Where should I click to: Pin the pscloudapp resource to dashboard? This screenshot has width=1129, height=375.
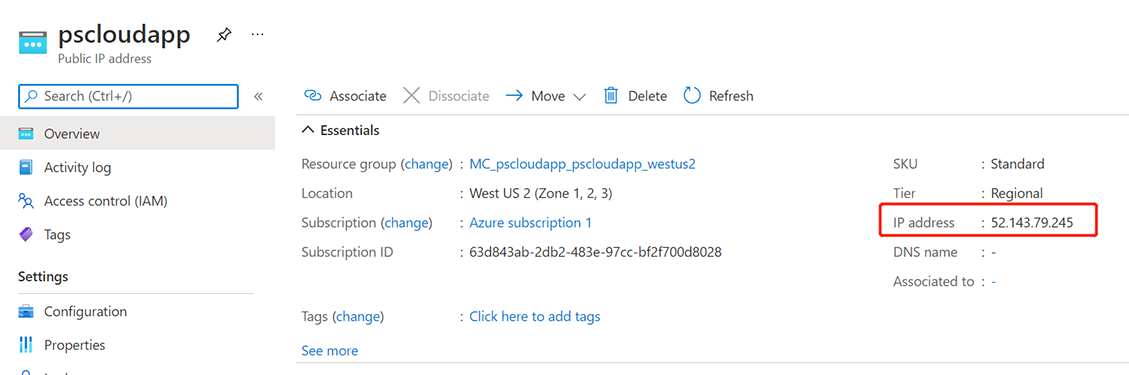224,34
